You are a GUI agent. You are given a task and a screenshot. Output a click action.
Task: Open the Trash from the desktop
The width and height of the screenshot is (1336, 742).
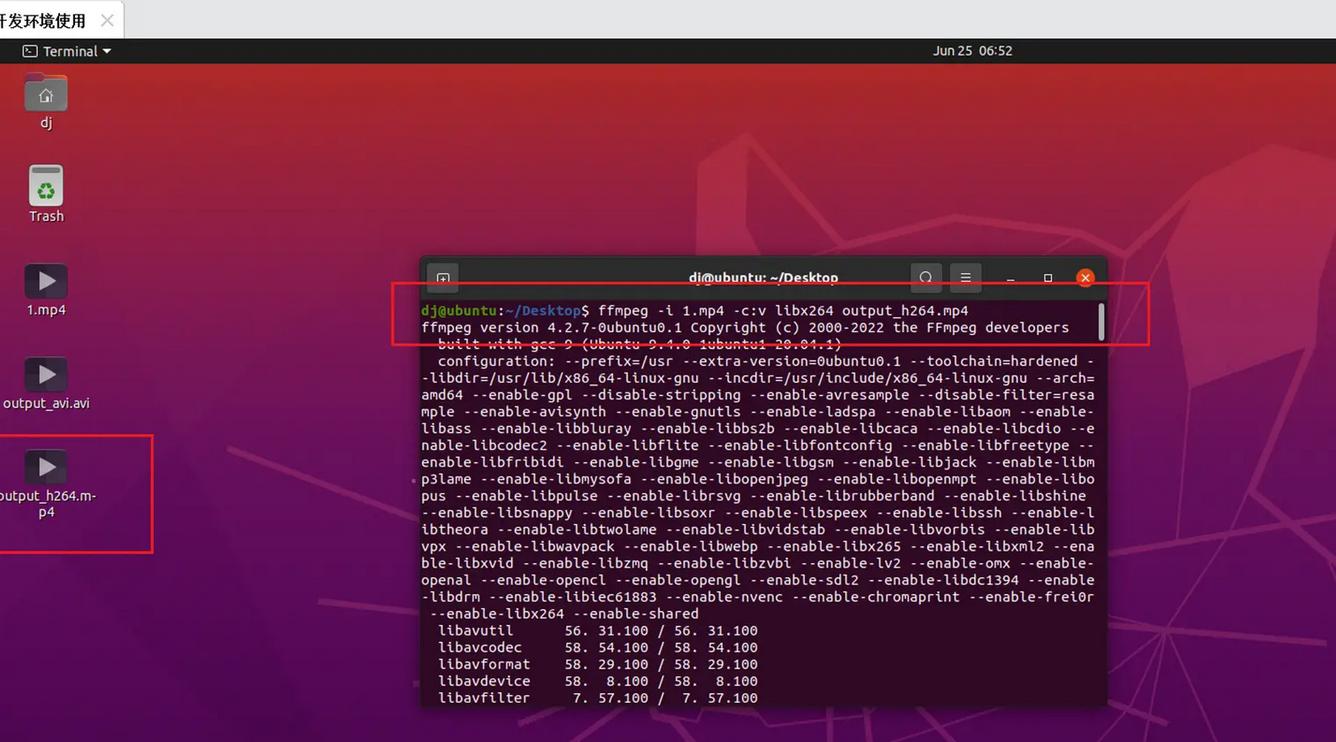point(46,190)
